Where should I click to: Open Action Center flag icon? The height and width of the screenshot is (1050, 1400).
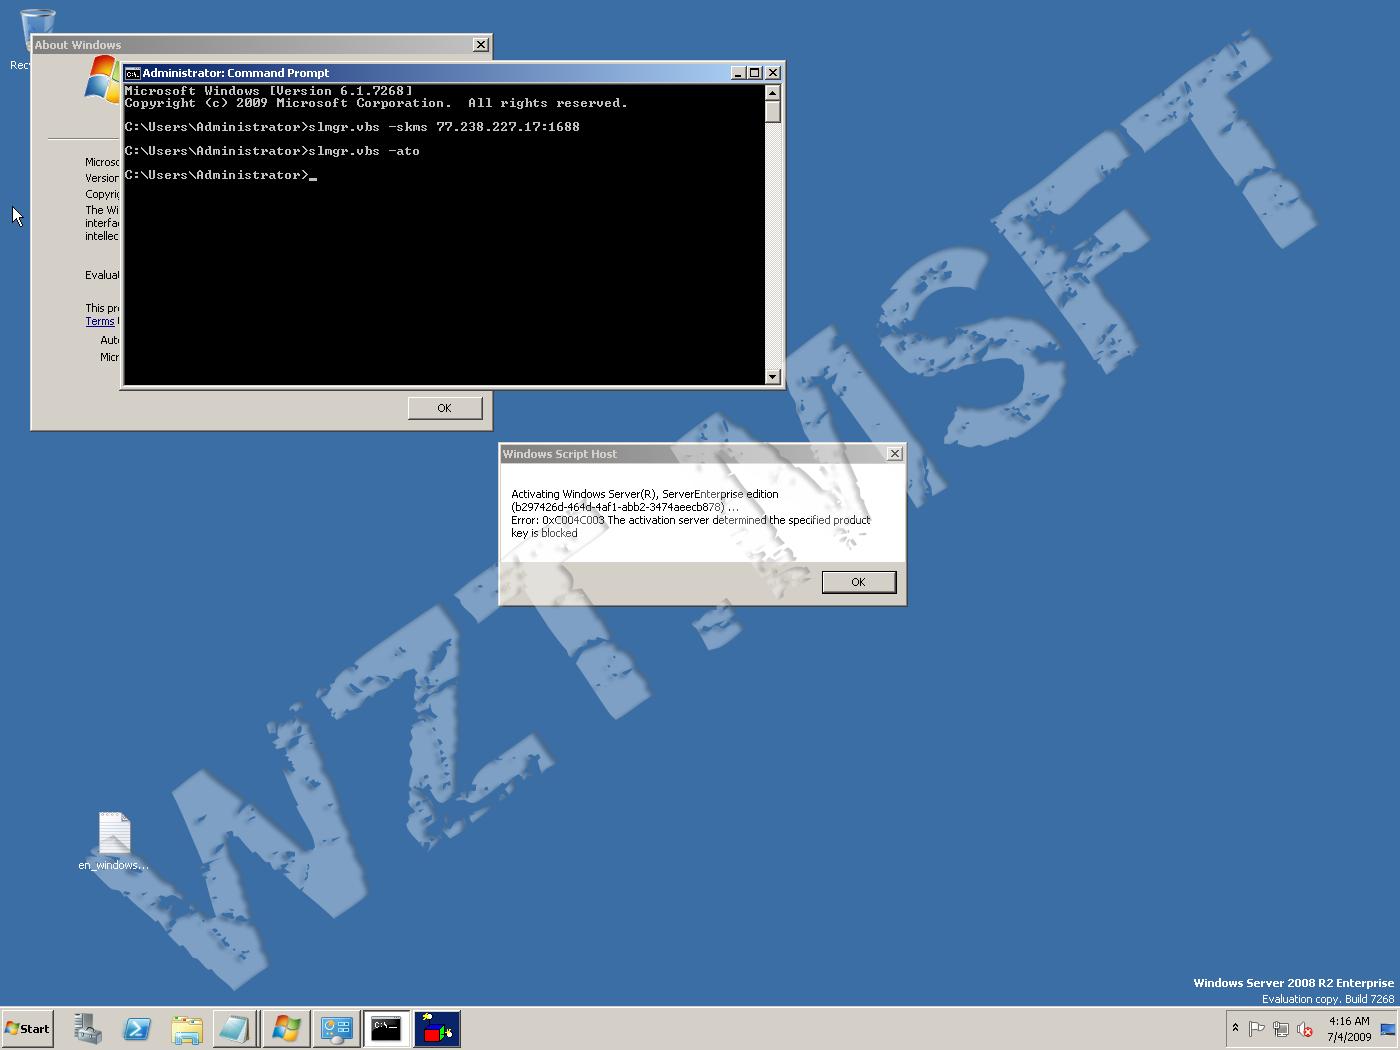click(x=1257, y=1029)
